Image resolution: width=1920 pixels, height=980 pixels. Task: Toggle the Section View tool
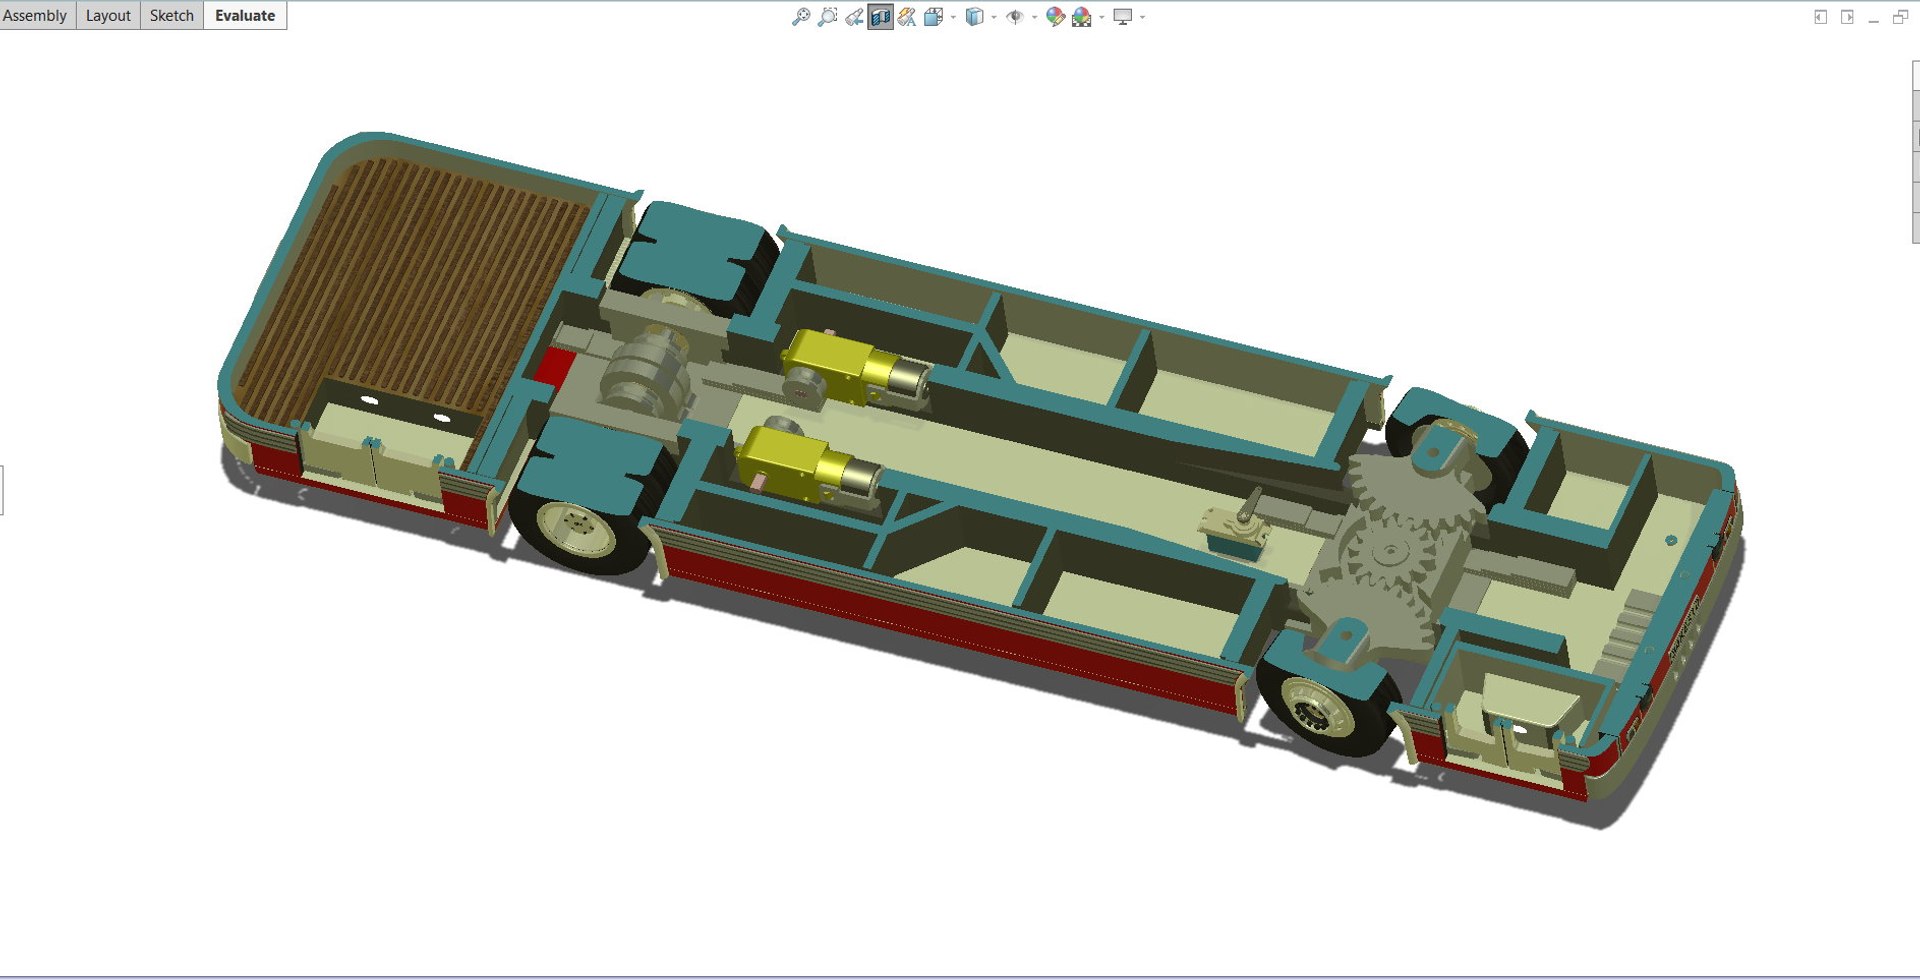point(880,17)
